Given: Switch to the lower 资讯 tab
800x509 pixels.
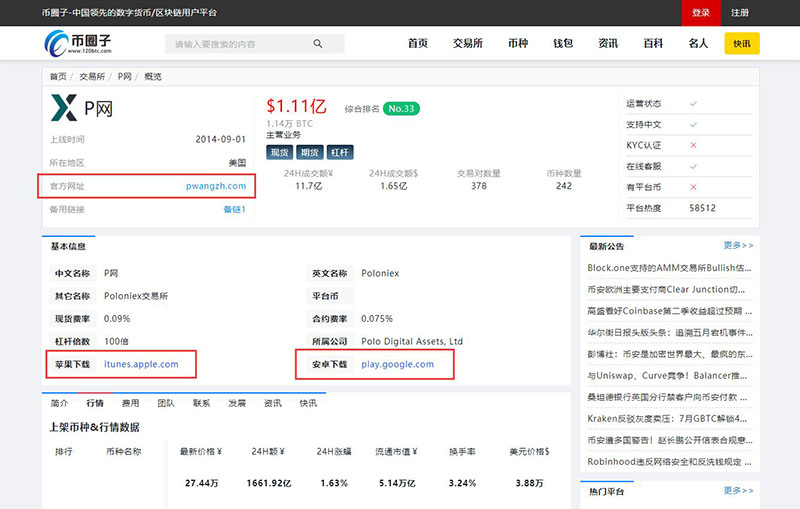Looking at the screenshot, I should (272, 403).
